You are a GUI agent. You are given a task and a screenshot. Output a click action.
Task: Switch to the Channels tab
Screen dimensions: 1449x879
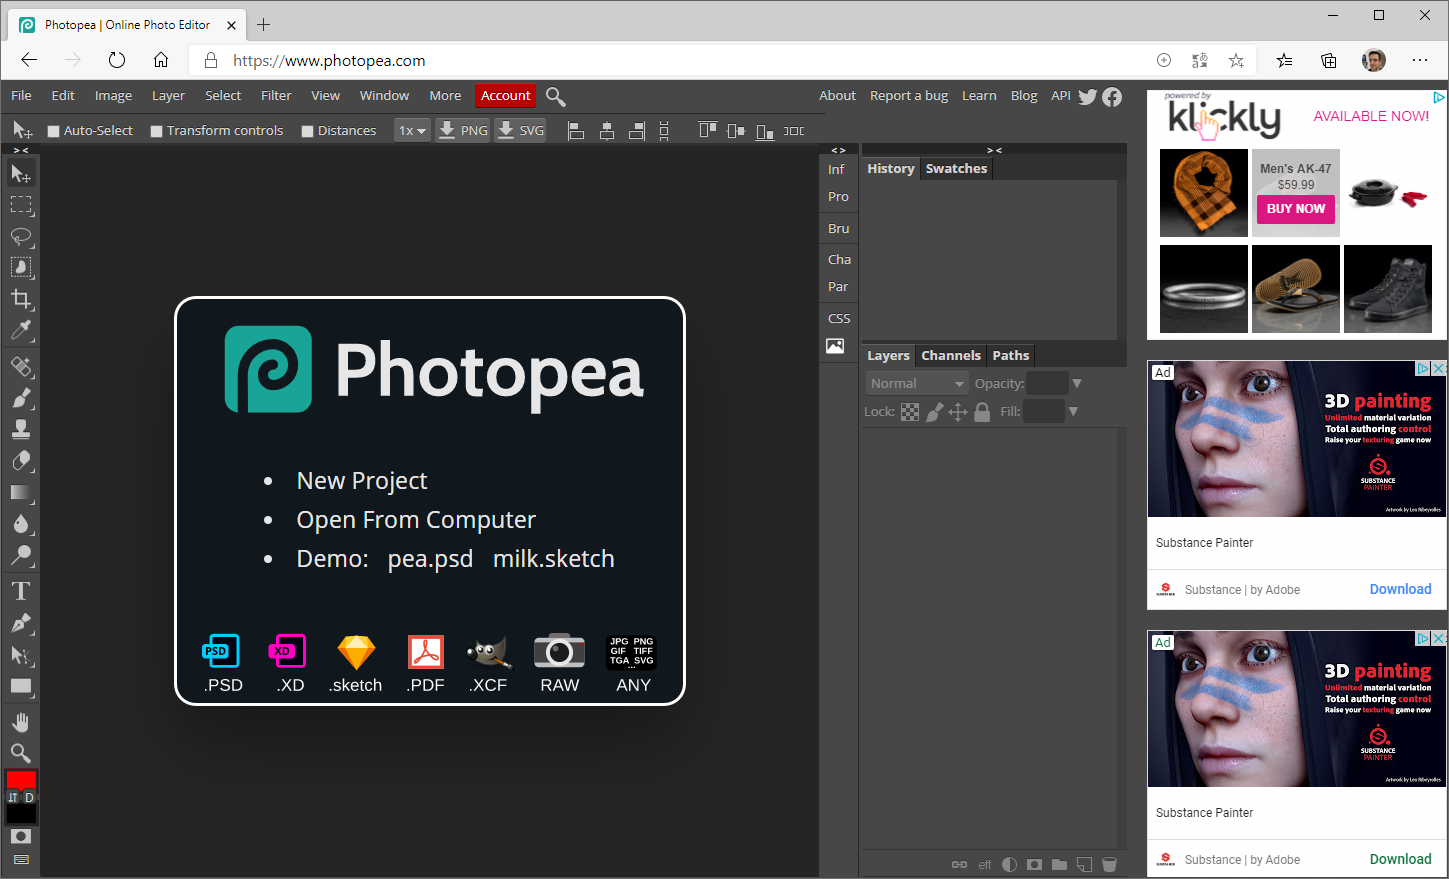tap(951, 356)
